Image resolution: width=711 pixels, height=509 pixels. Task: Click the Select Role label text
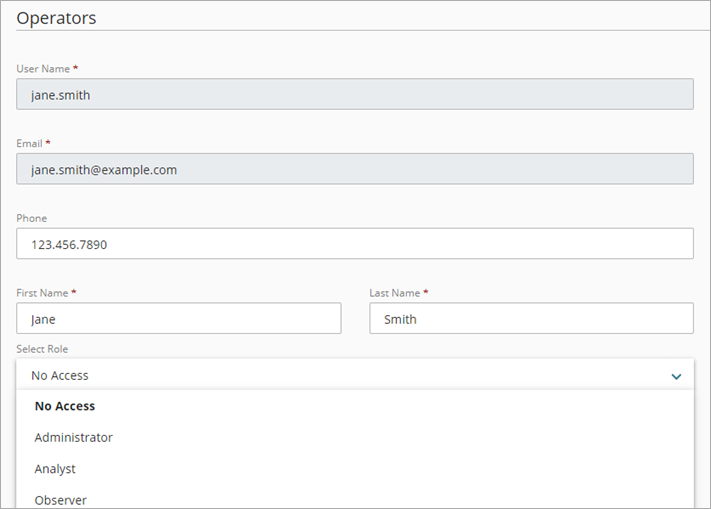click(x=42, y=349)
